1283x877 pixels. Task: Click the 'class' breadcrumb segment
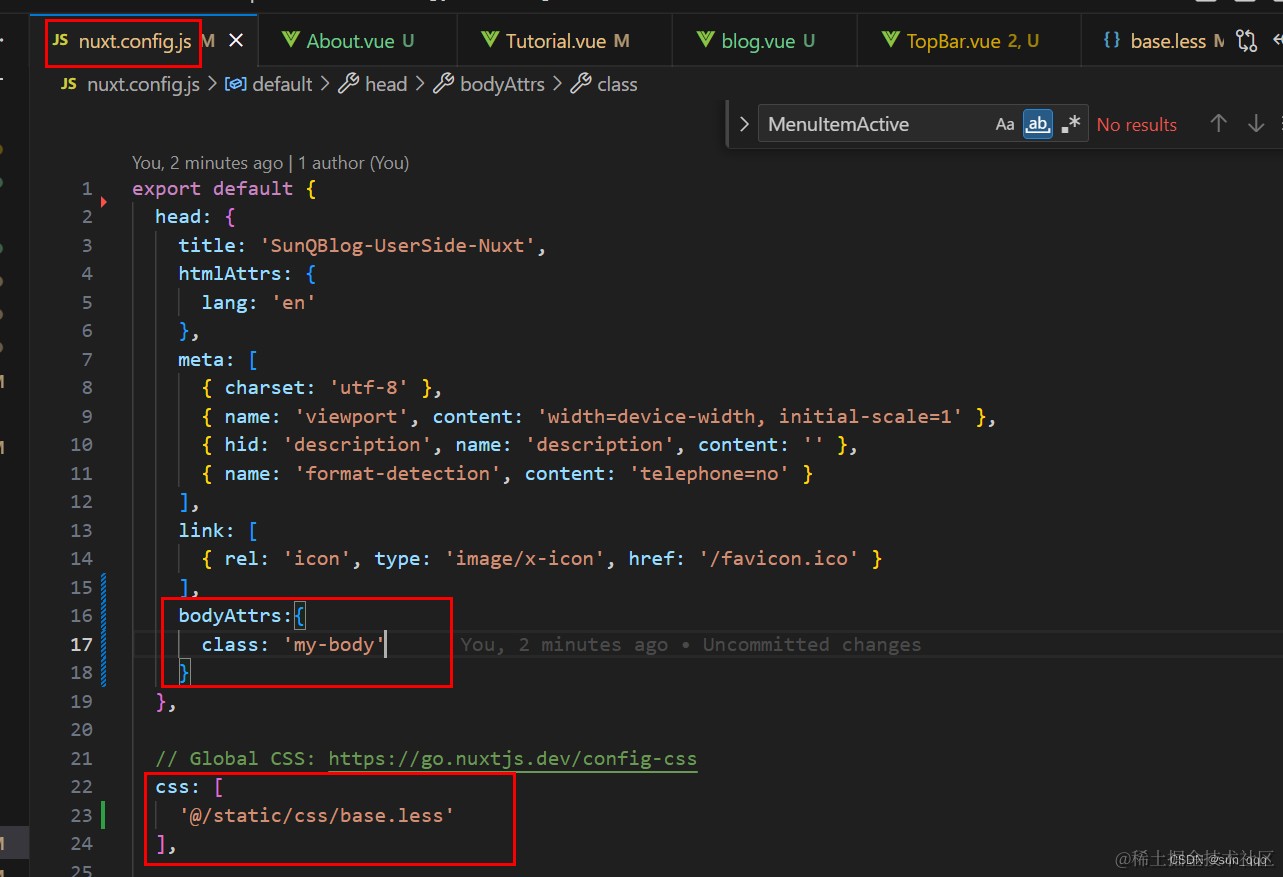(617, 84)
